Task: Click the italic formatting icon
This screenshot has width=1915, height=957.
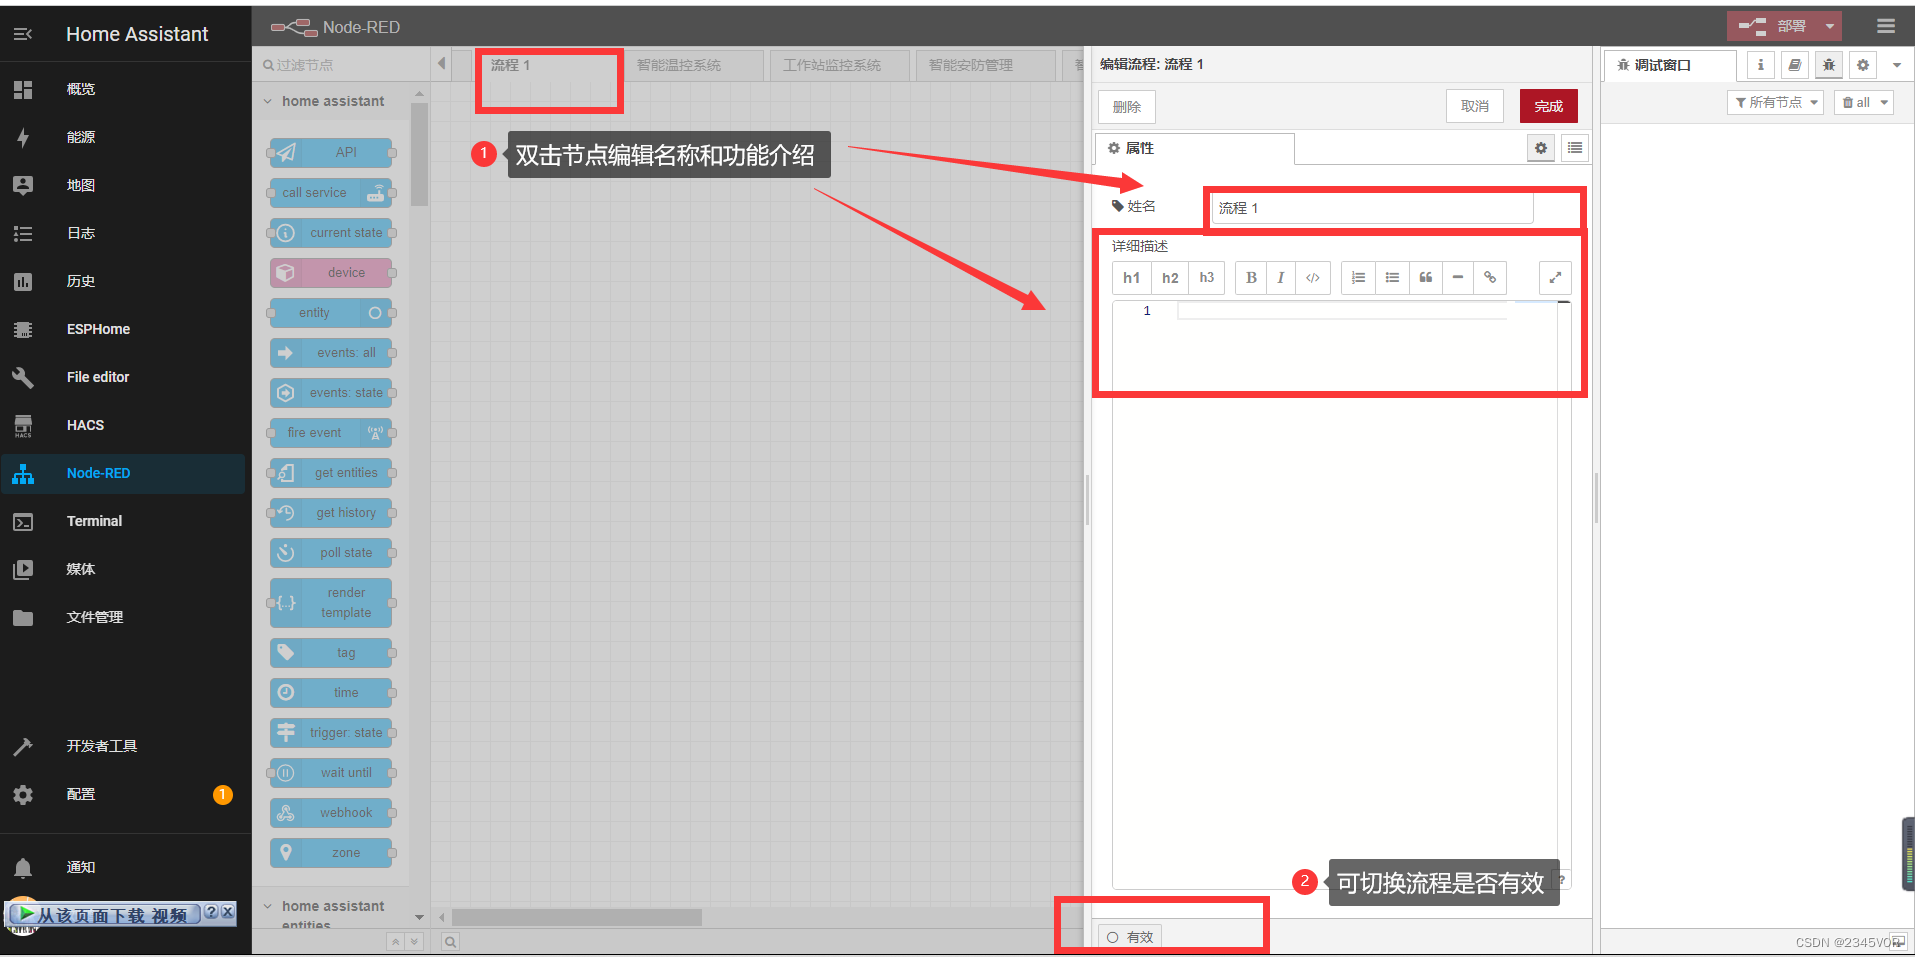Action: point(1280,278)
